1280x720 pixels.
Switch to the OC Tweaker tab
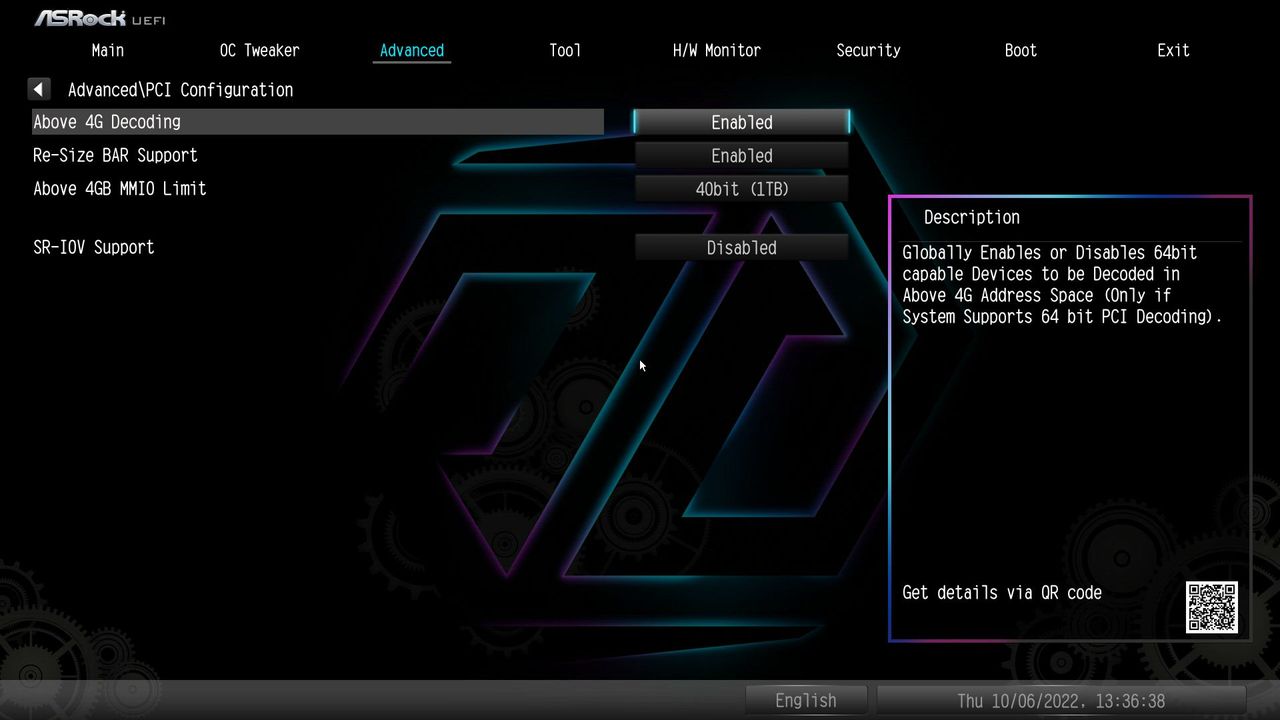tap(260, 50)
